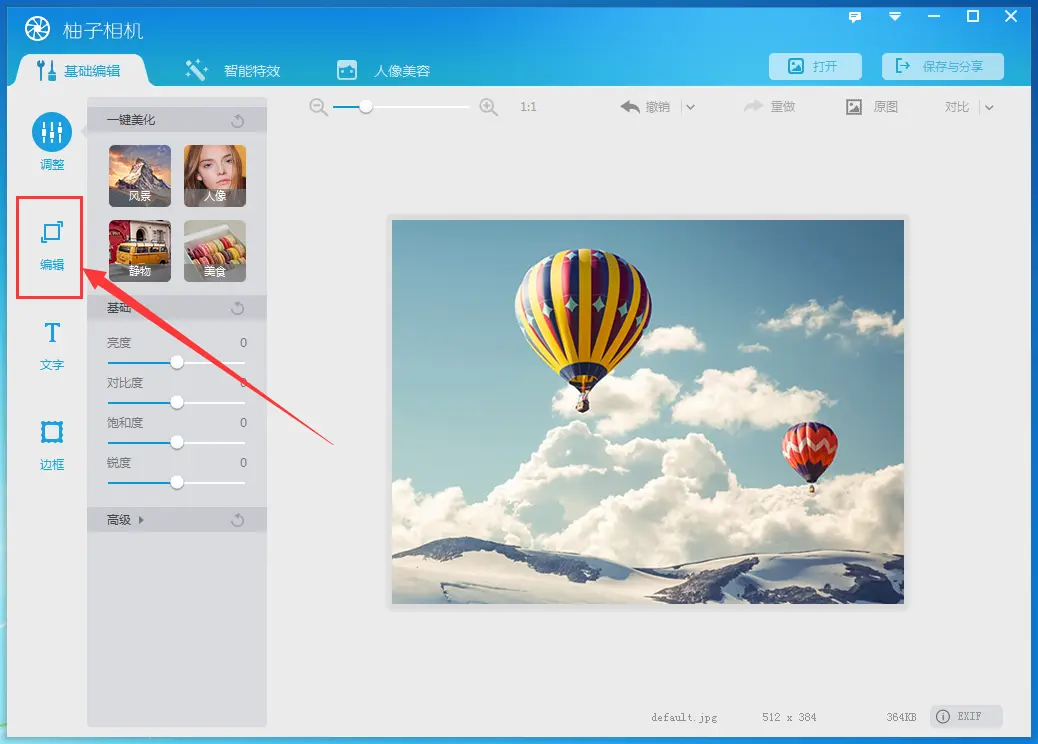Reset the 一键美化 section

238,121
